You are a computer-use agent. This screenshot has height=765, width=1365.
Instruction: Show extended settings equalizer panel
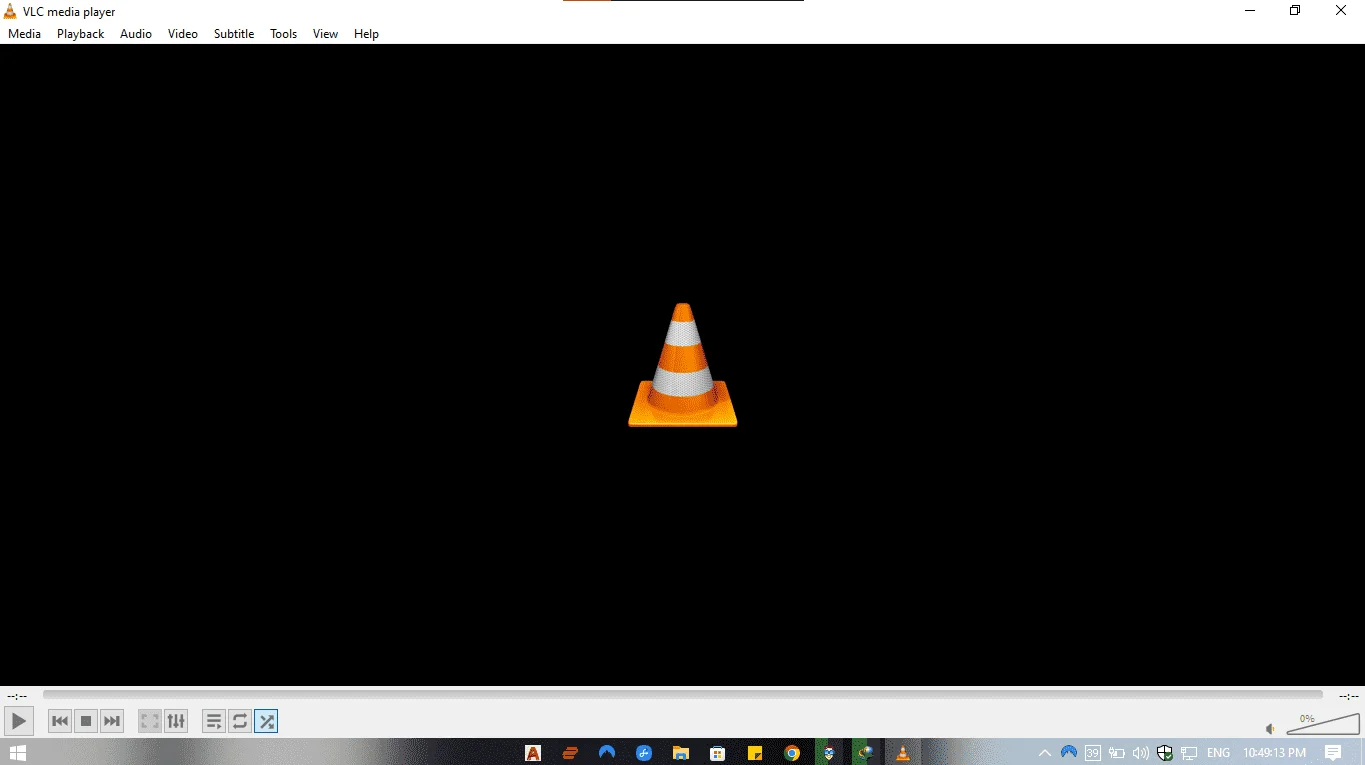tap(176, 720)
